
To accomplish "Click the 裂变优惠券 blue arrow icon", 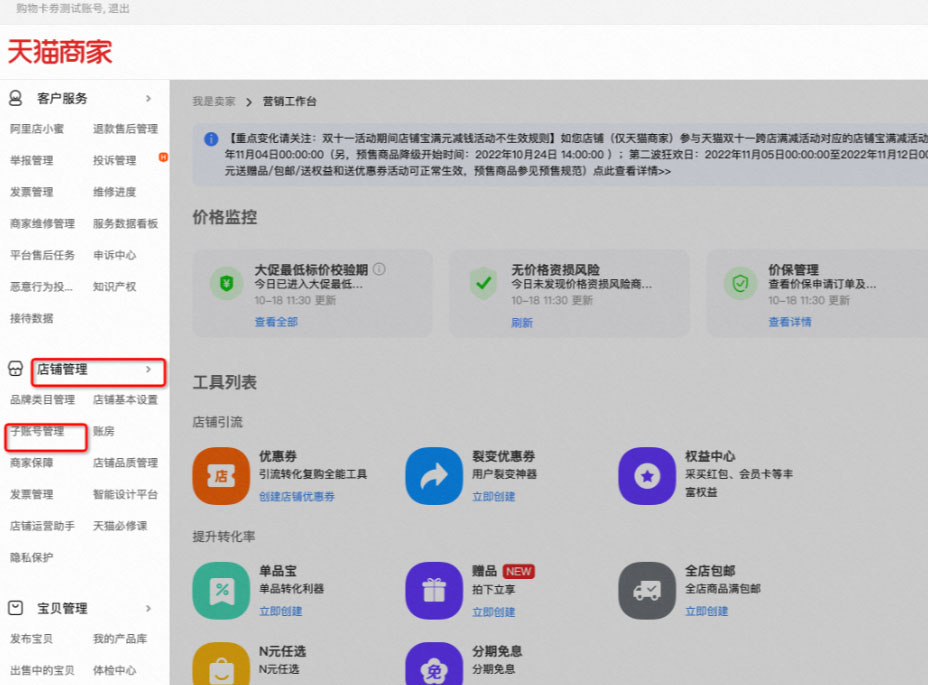I will 433,476.
